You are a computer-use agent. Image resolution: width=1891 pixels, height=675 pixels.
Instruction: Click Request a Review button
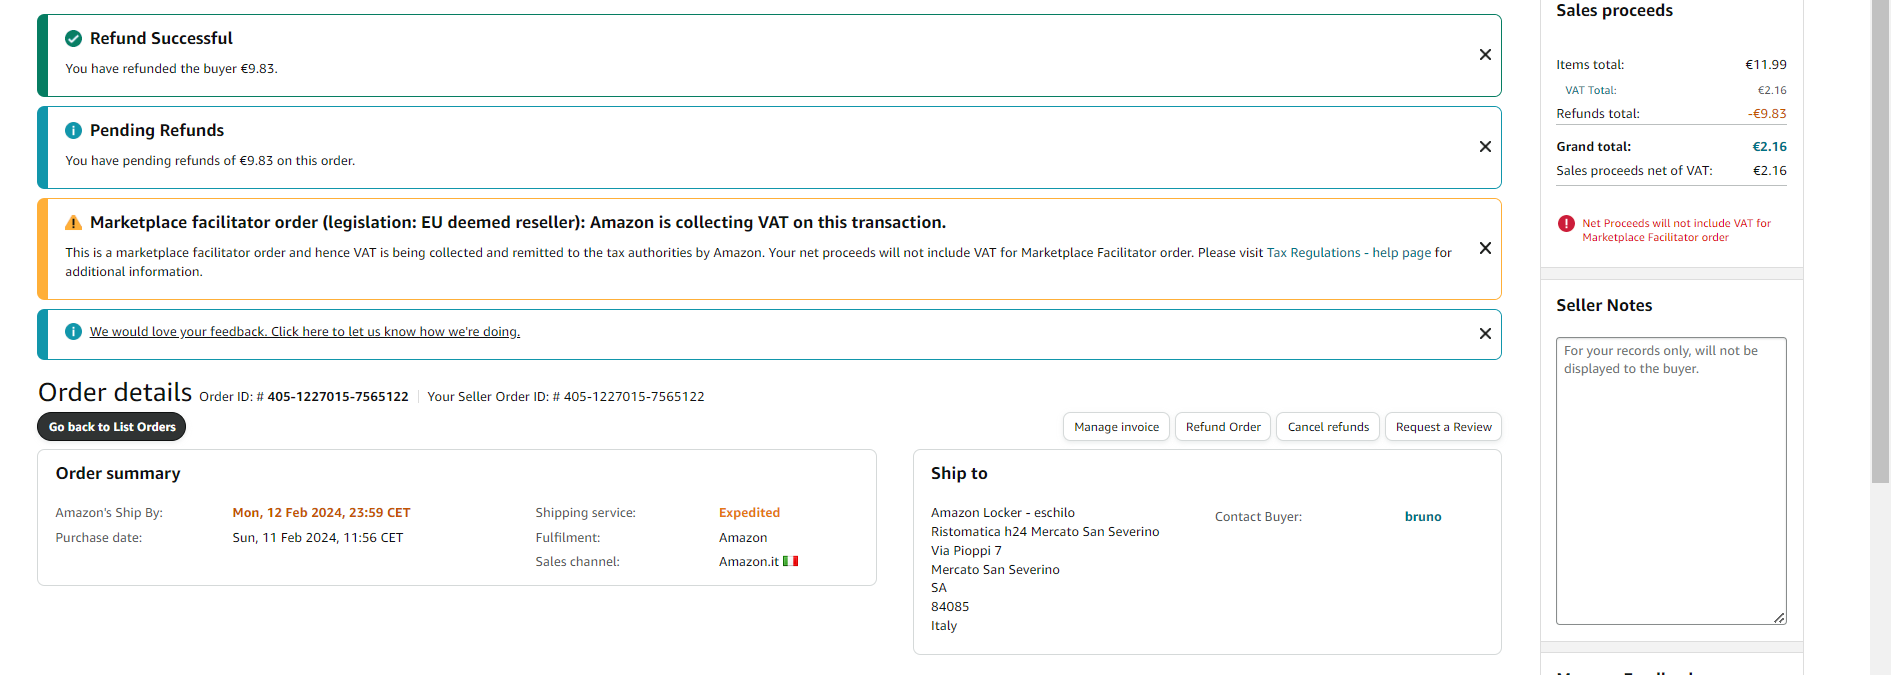1443,427
